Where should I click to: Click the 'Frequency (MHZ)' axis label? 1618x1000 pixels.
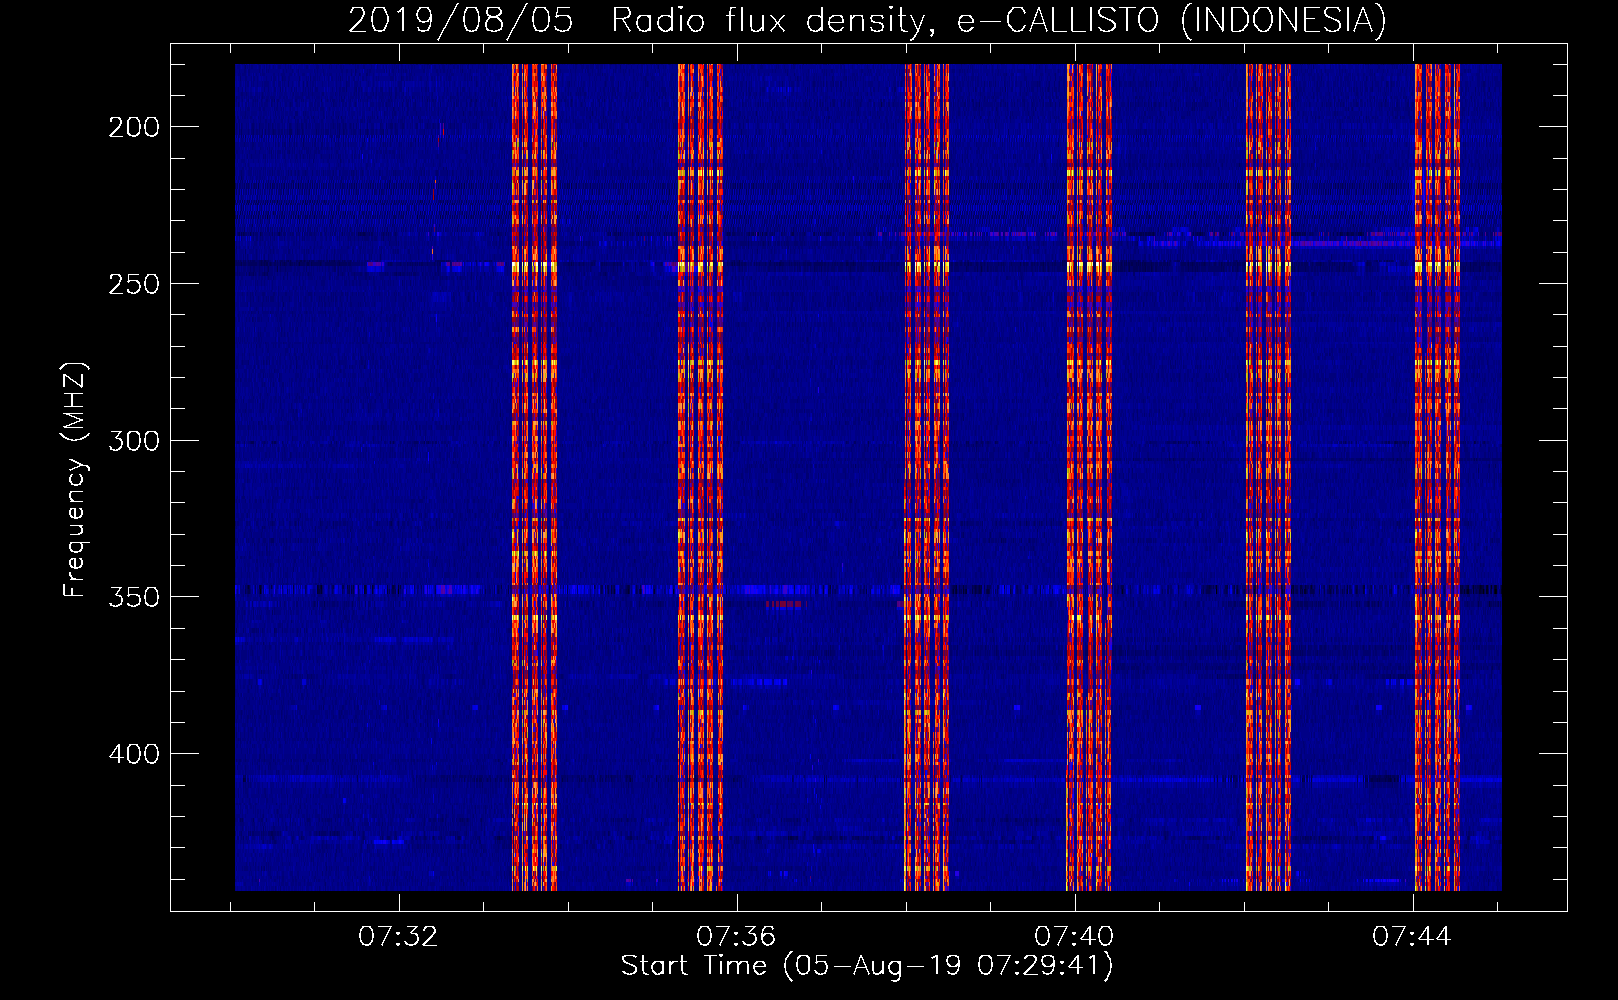click(x=75, y=480)
